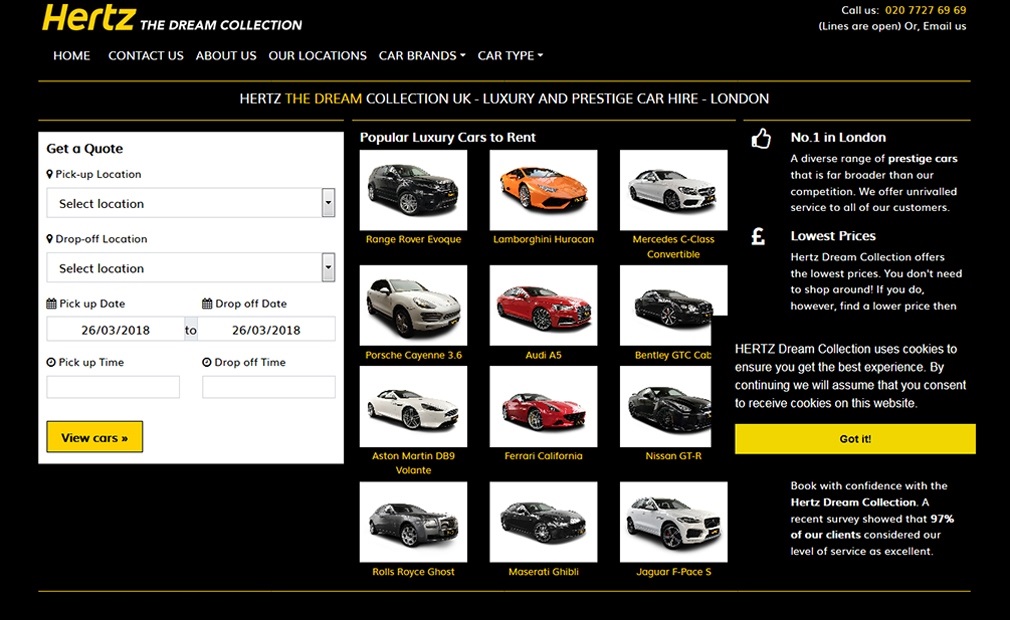Click the calendar icon next to Pick up Date

pyautogui.click(x=52, y=303)
